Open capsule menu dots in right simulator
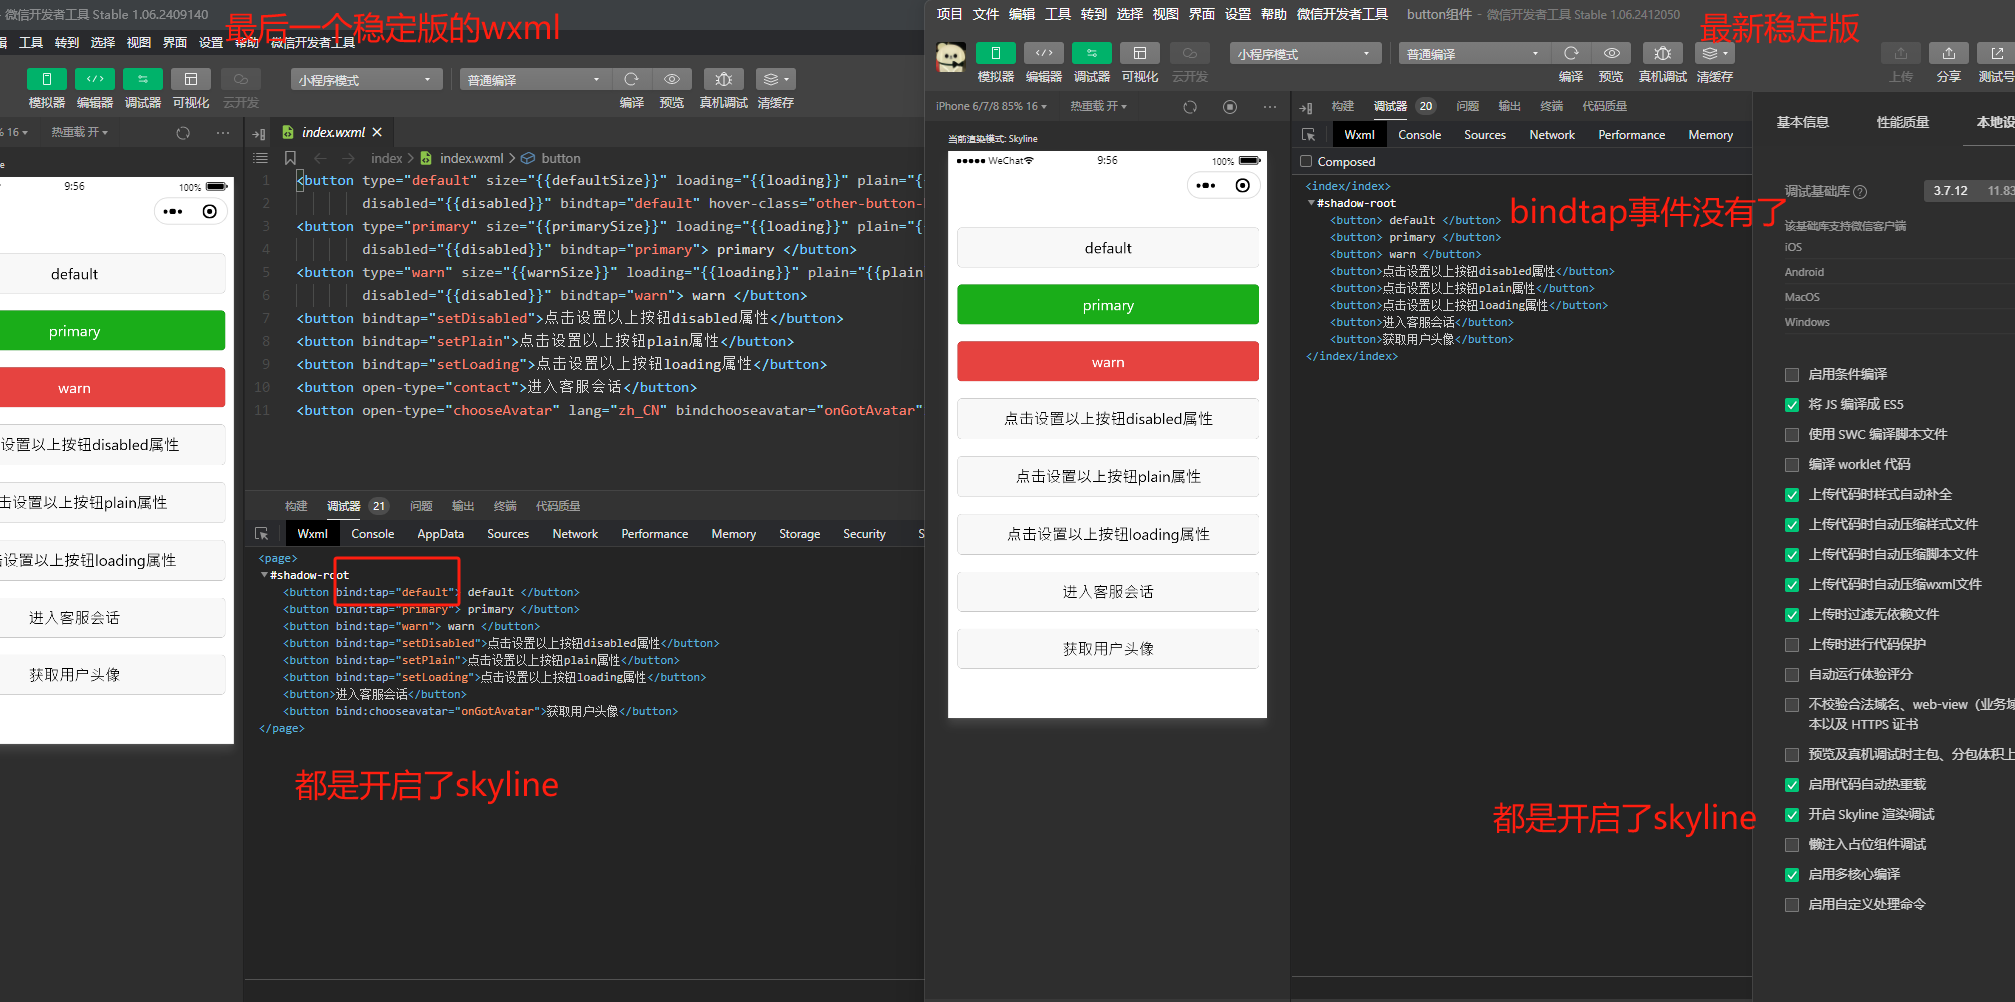The image size is (2015, 1002). pyautogui.click(x=1206, y=185)
